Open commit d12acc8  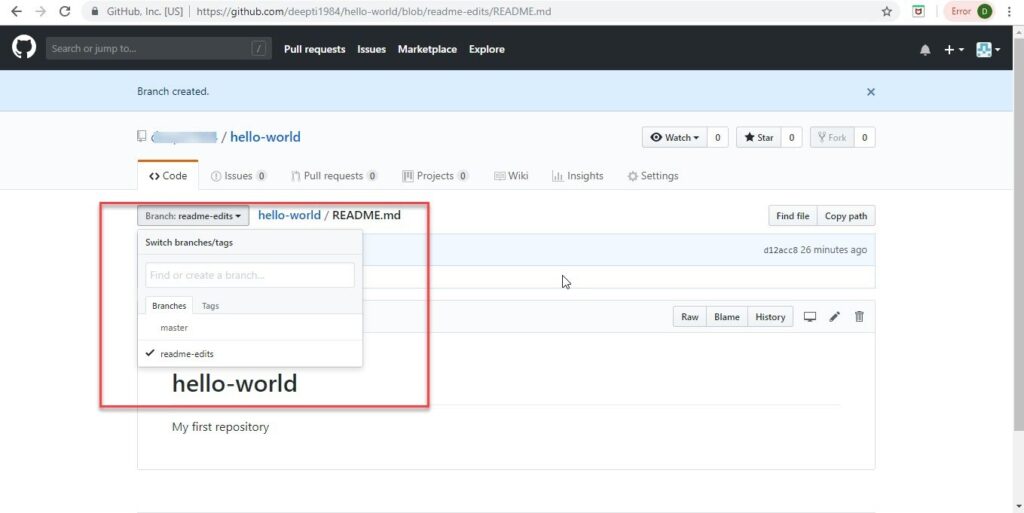coord(780,250)
